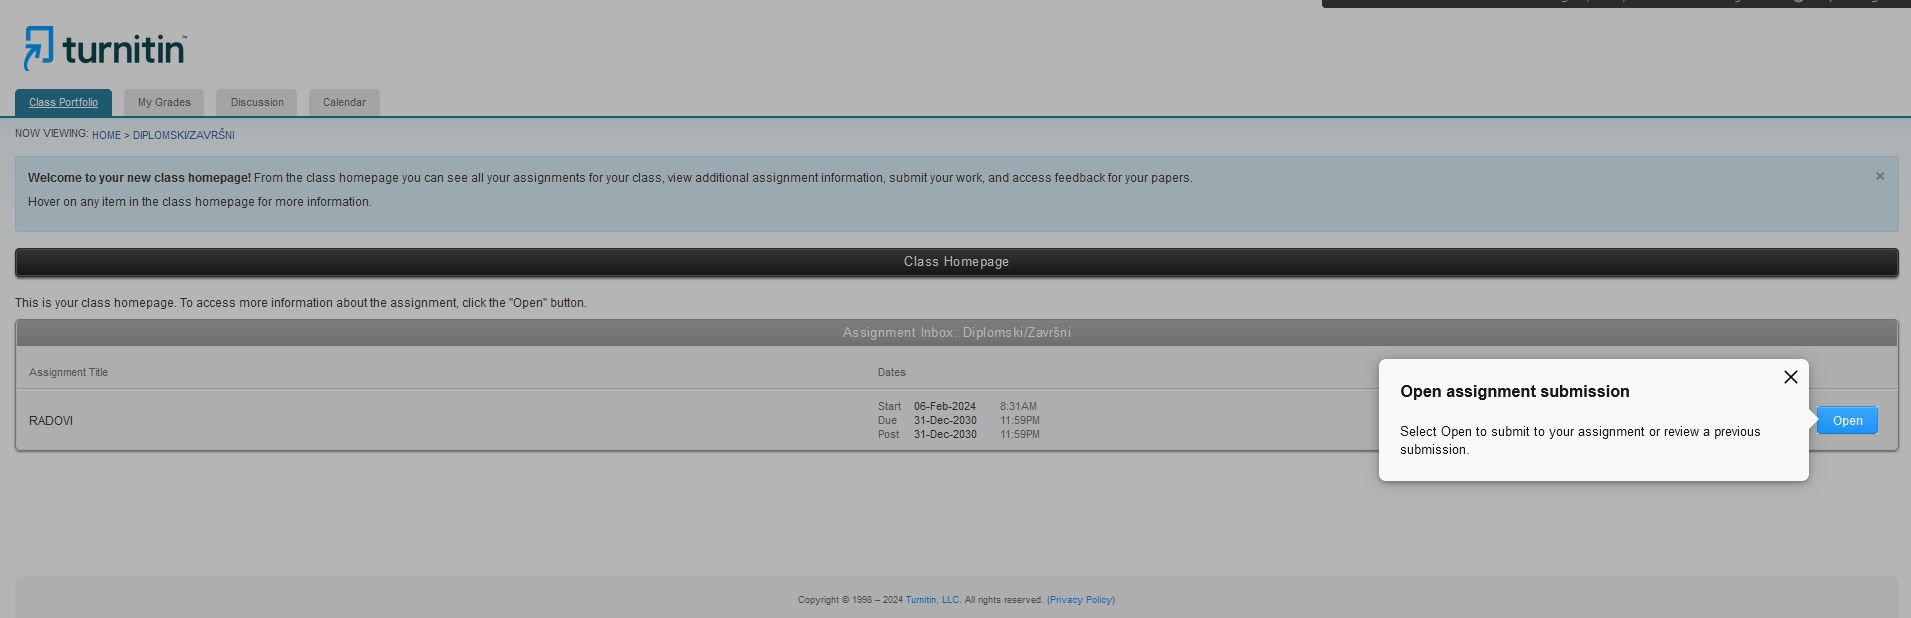1911x618 pixels.
Task: Click the Dates column header
Action: (x=892, y=372)
